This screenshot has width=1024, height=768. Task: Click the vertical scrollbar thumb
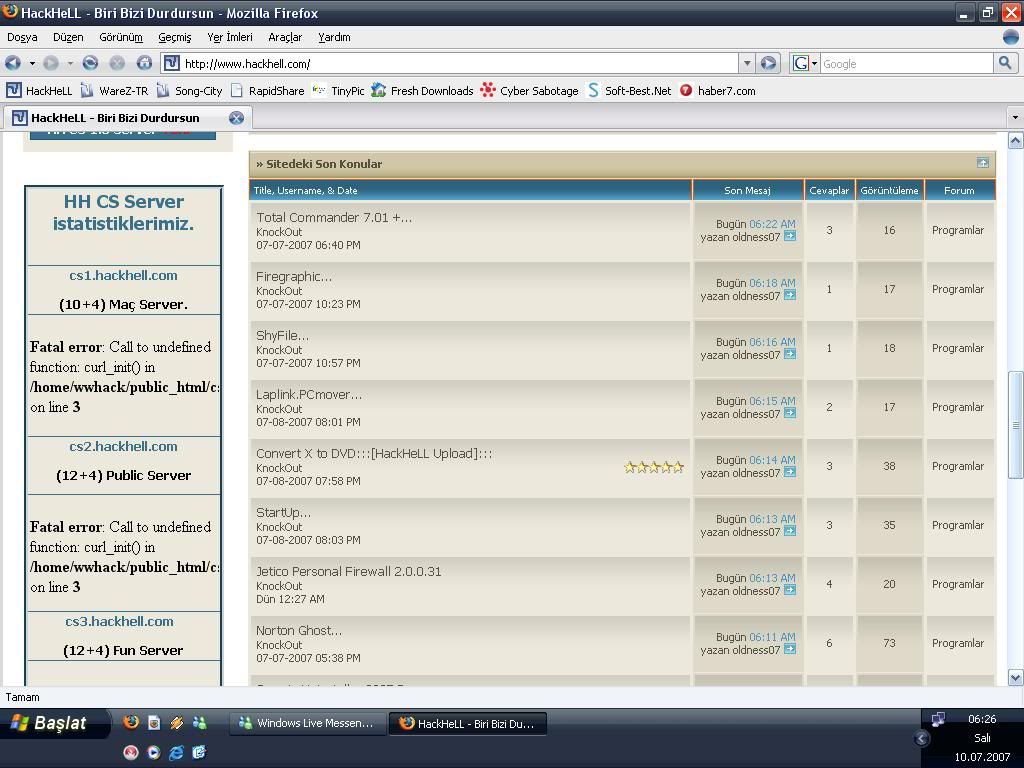point(1015,424)
